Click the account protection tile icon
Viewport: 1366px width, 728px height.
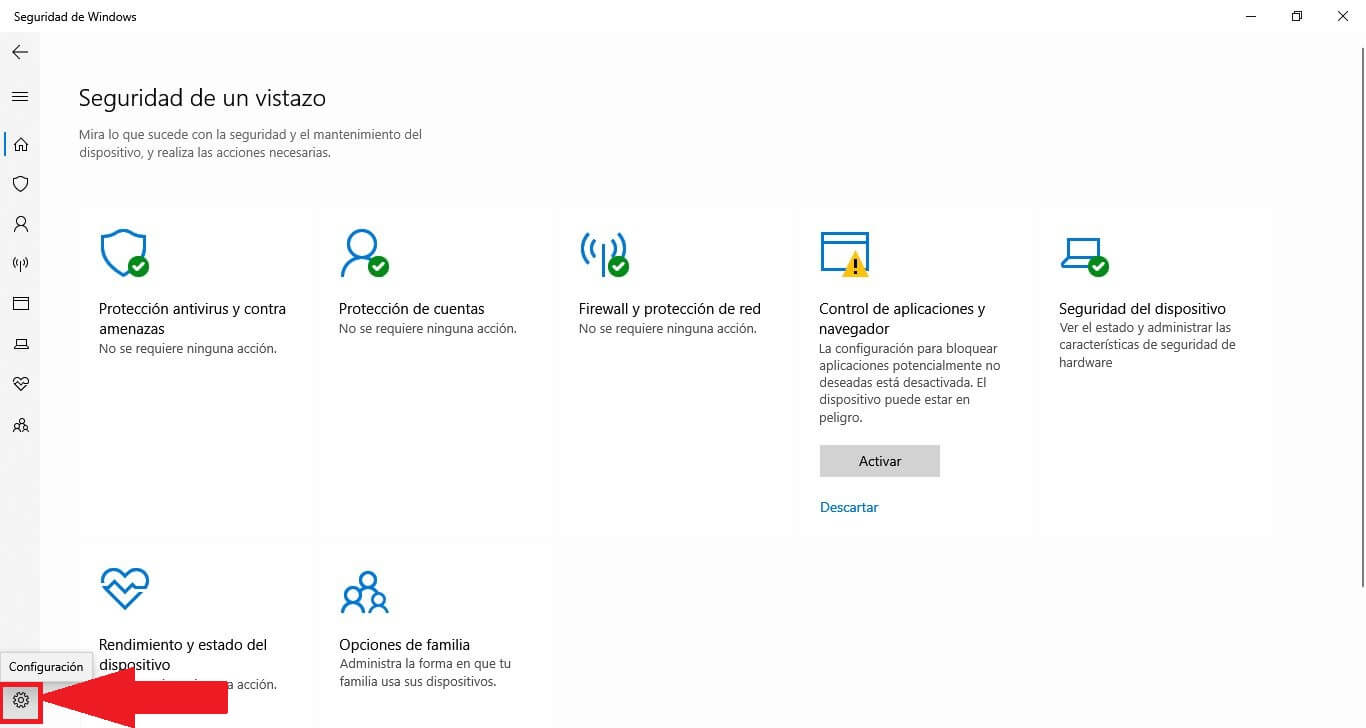click(364, 254)
